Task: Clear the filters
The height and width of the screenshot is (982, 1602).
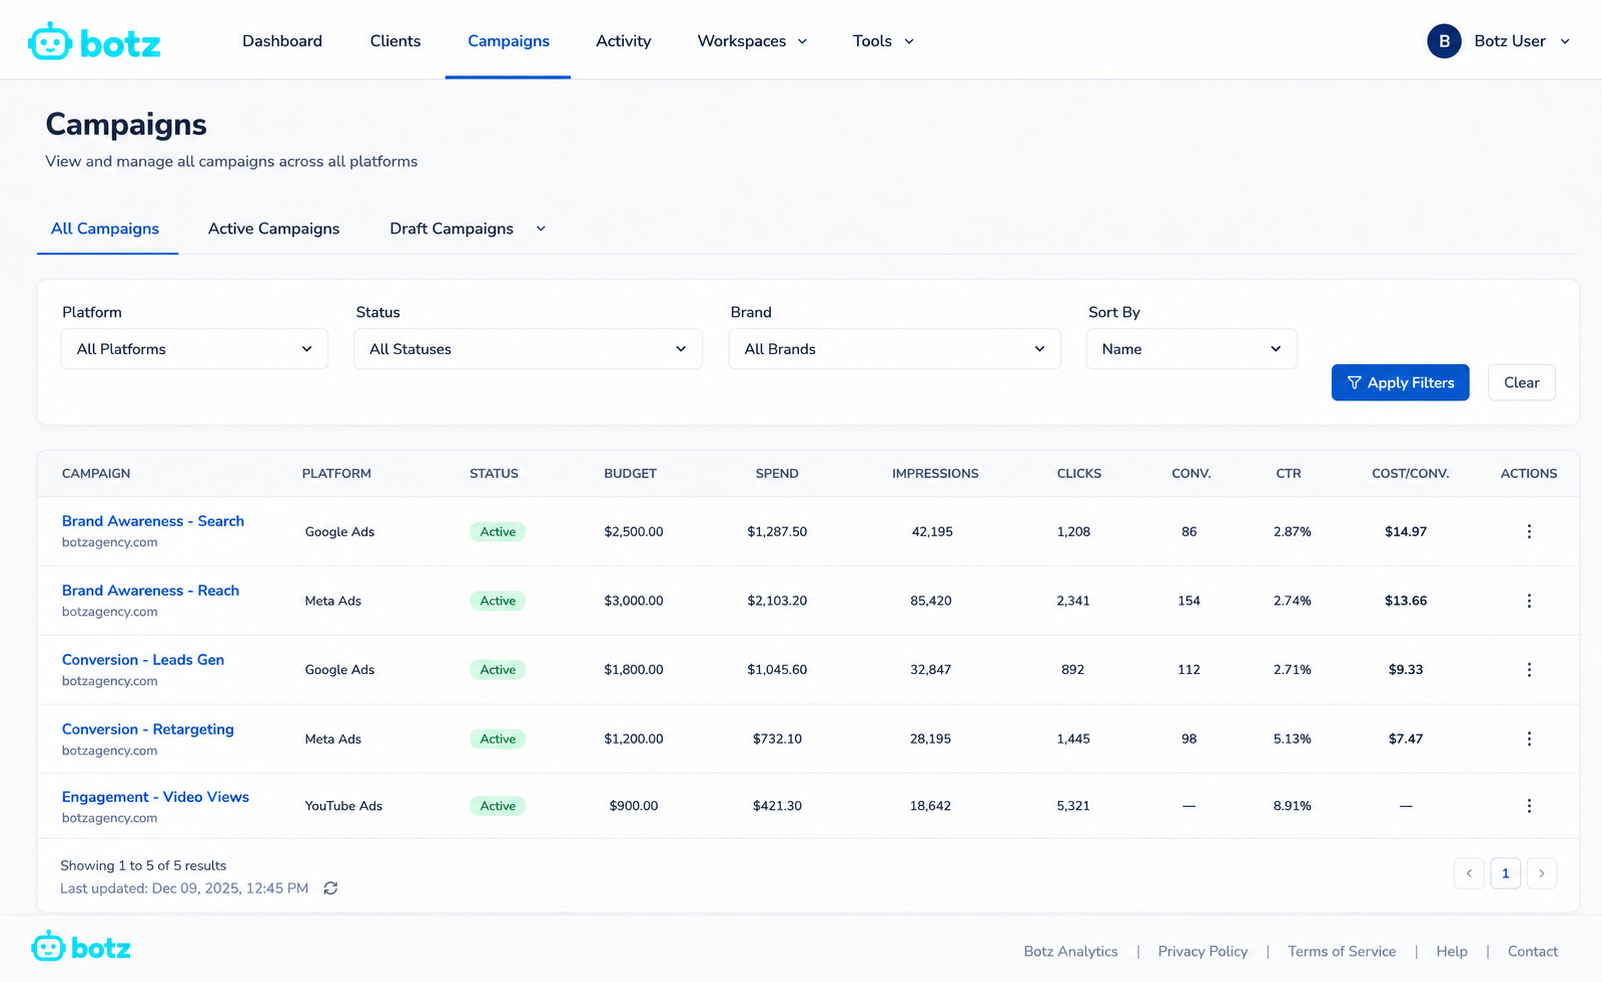Action: [x=1521, y=383]
